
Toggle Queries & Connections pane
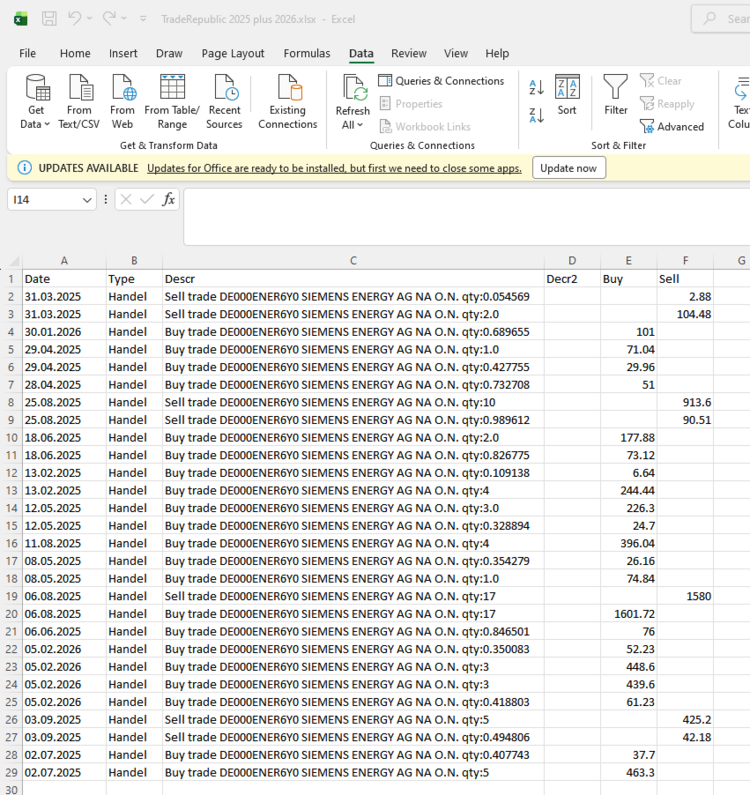tap(440, 81)
